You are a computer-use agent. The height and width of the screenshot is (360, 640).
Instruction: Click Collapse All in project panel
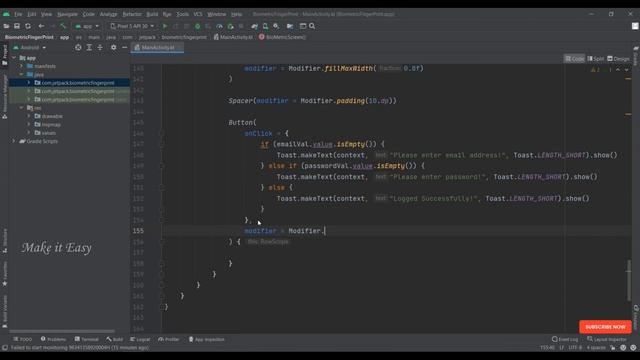point(100,47)
